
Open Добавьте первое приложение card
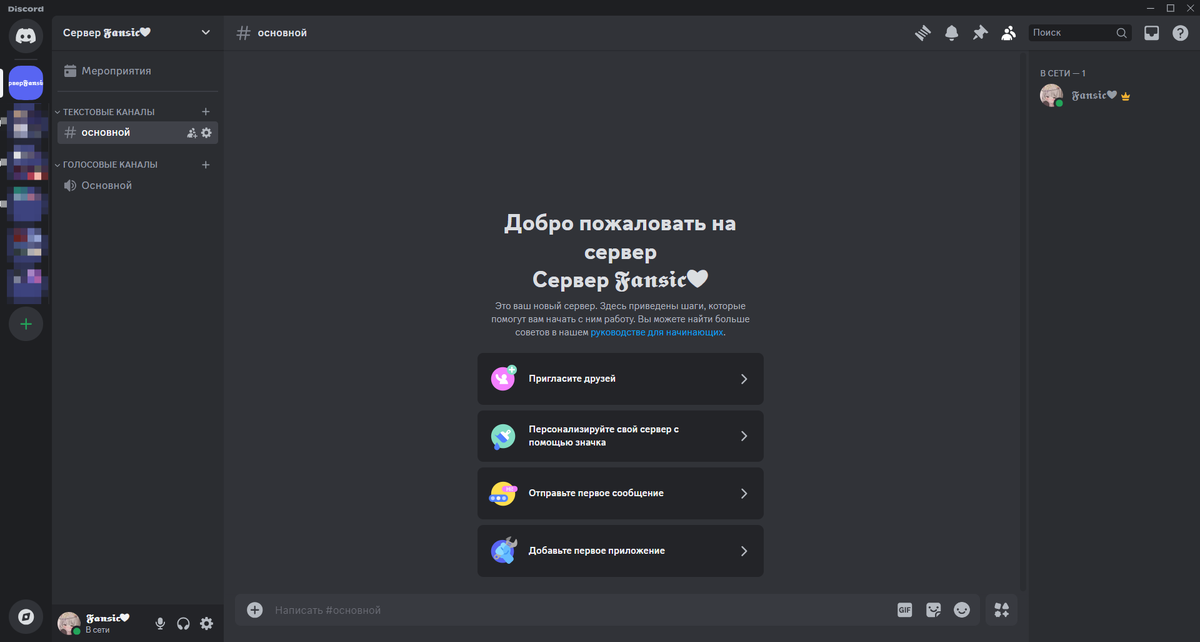pos(620,550)
